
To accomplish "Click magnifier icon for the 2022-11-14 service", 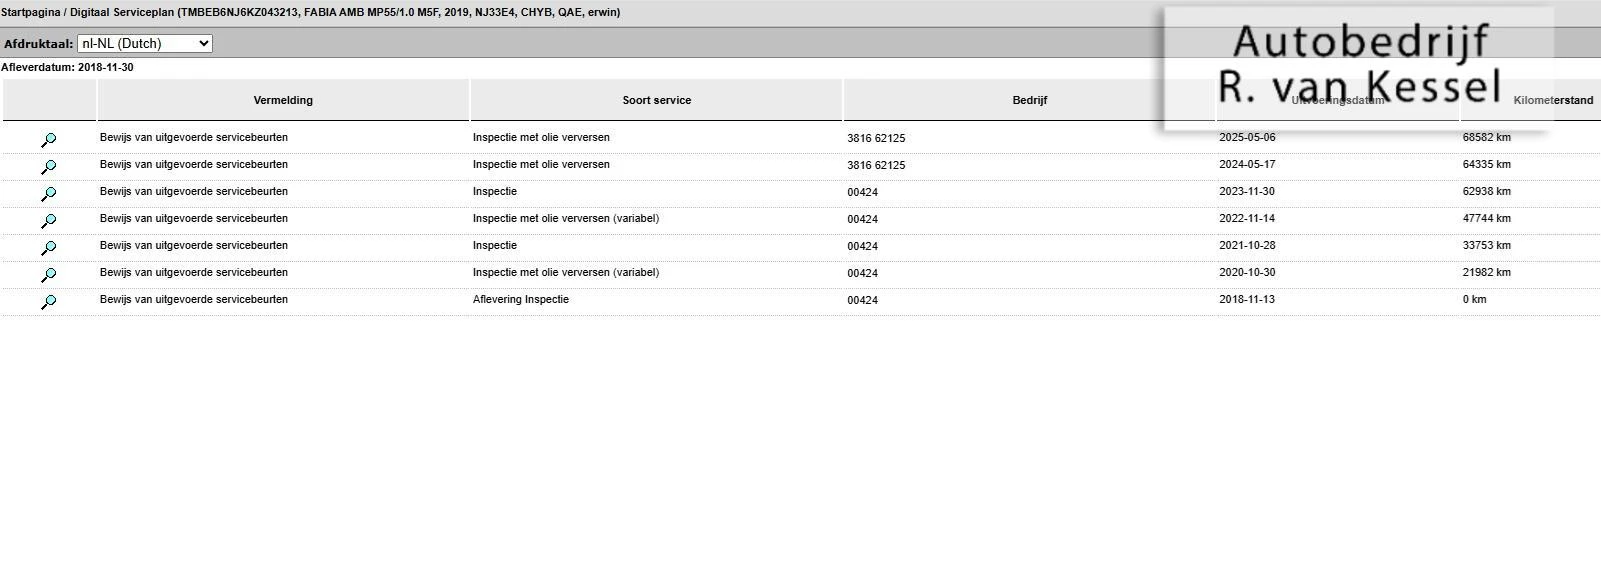I will (48, 221).
